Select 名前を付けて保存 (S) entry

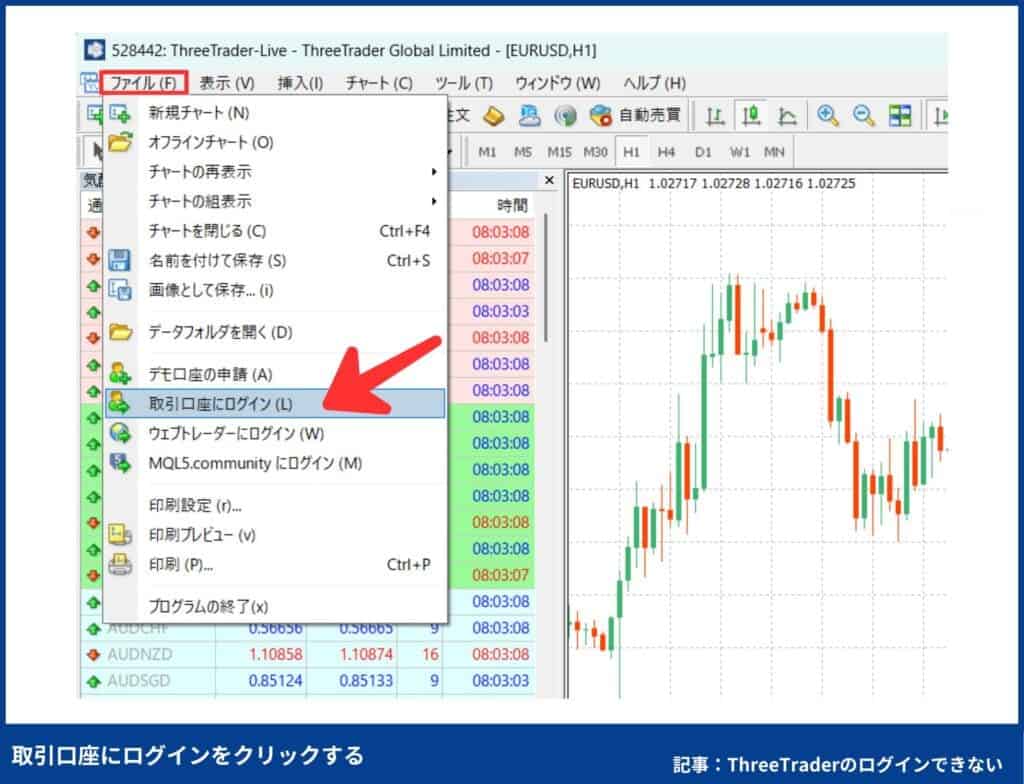pos(275,261)
